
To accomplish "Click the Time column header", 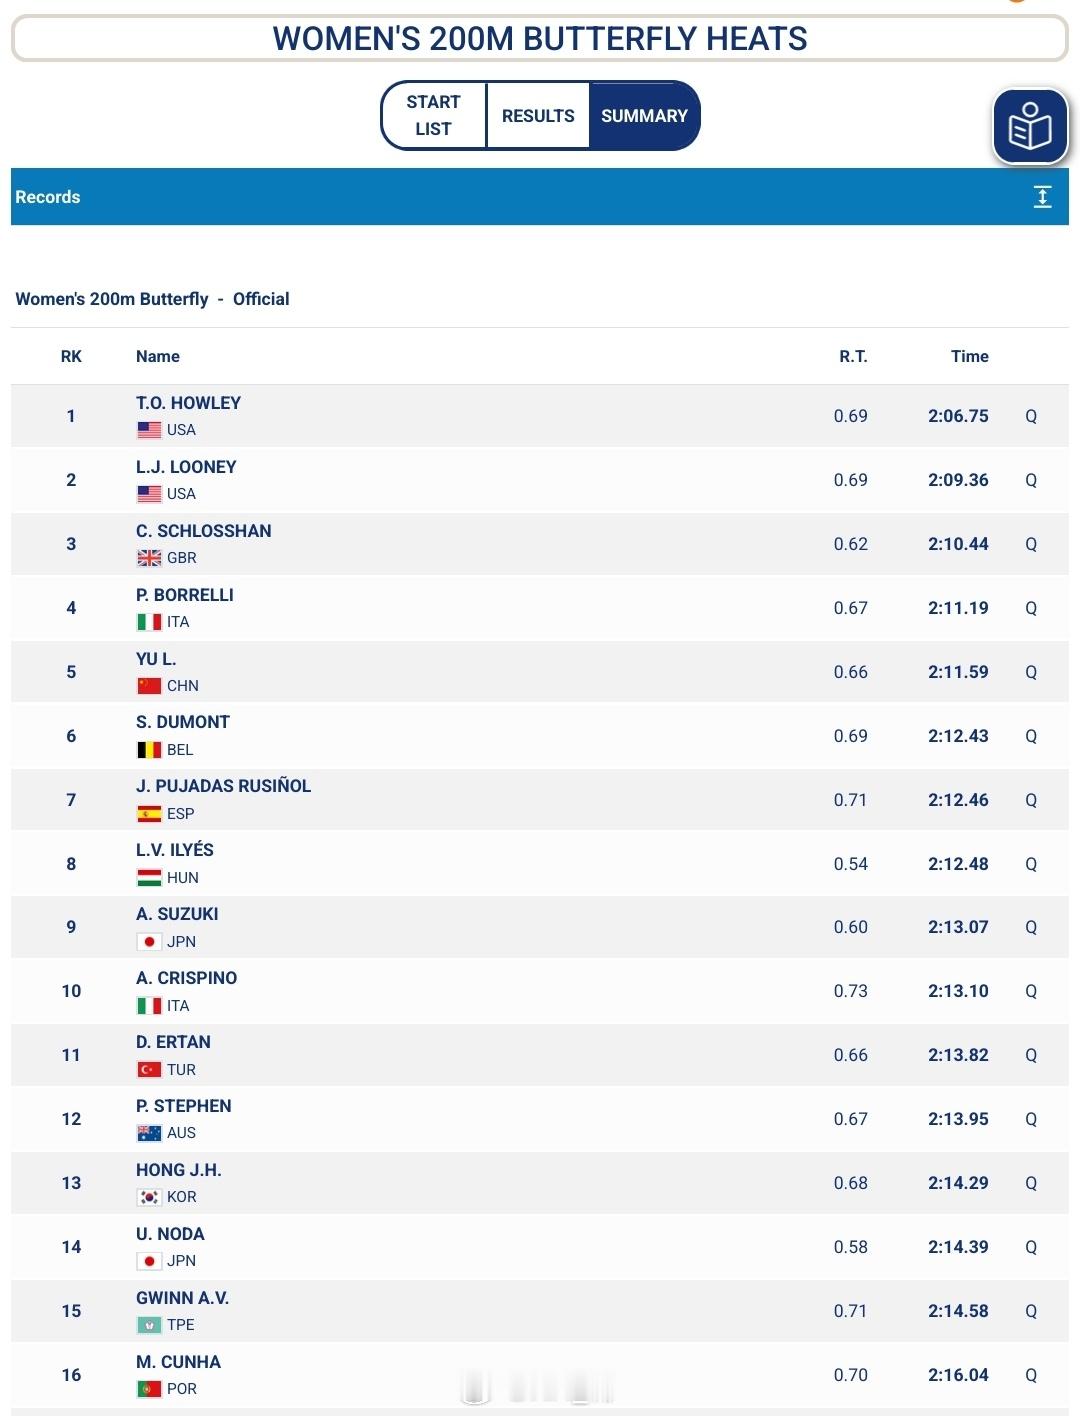I will pyautogui.click(x=969, y=356).
